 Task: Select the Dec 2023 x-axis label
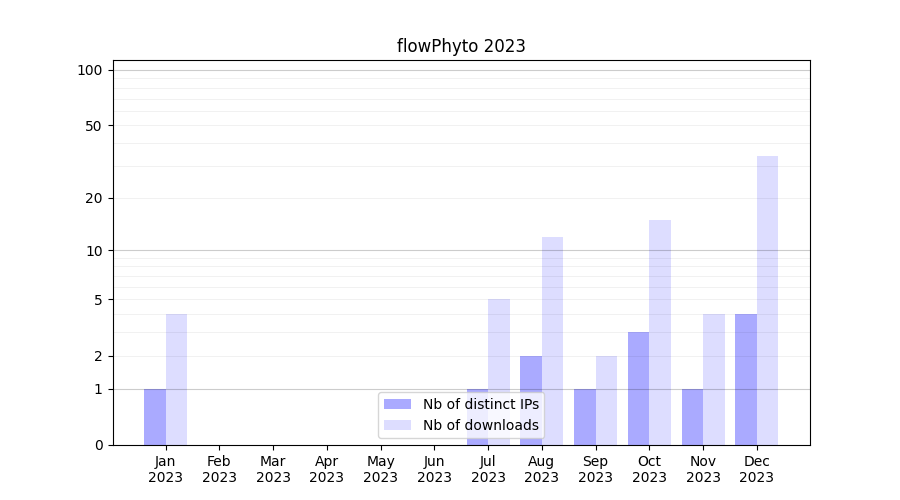[757, 469]
